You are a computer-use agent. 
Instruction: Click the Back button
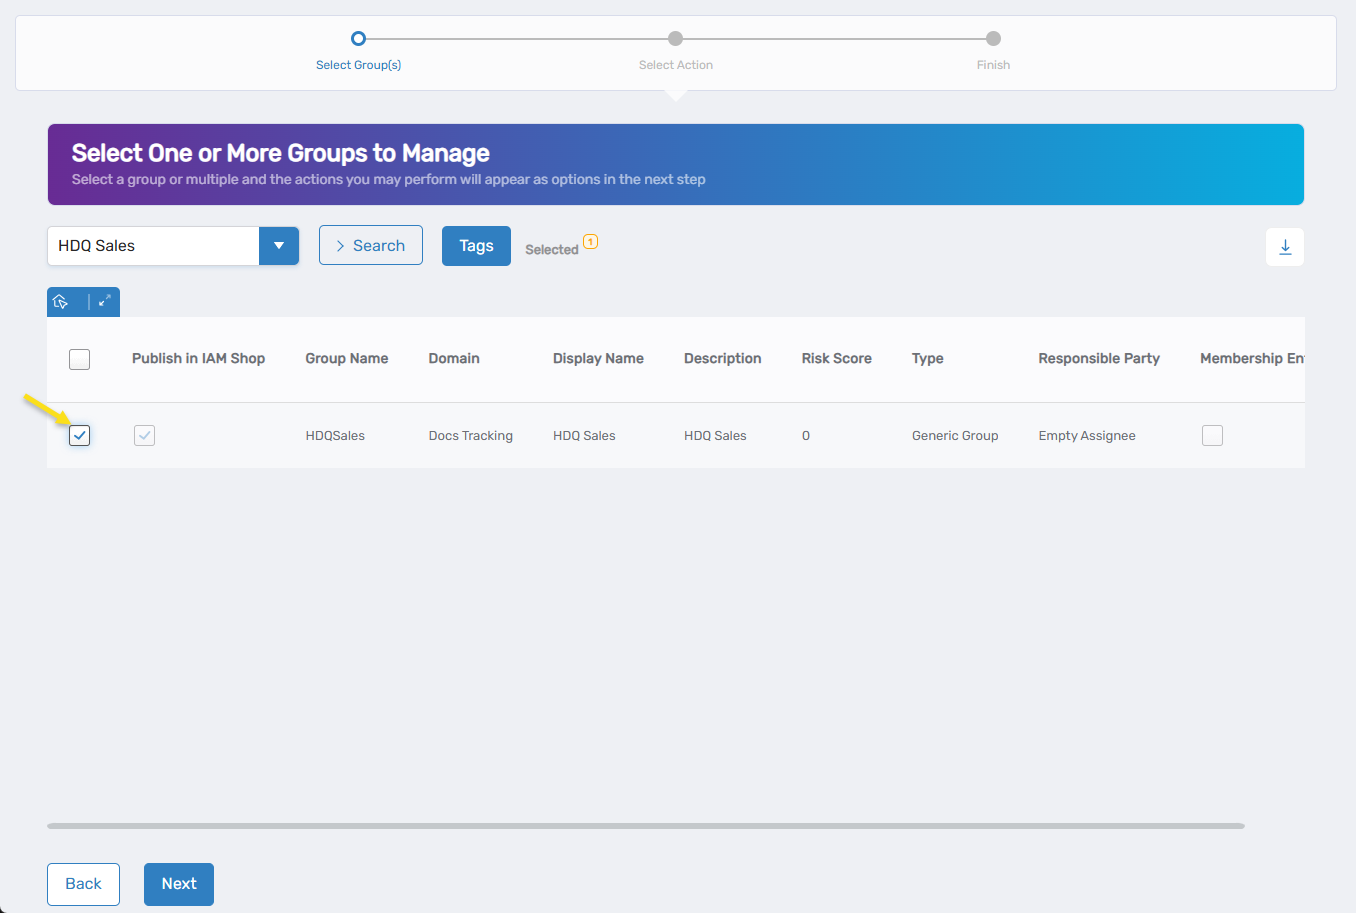point(83,884)
